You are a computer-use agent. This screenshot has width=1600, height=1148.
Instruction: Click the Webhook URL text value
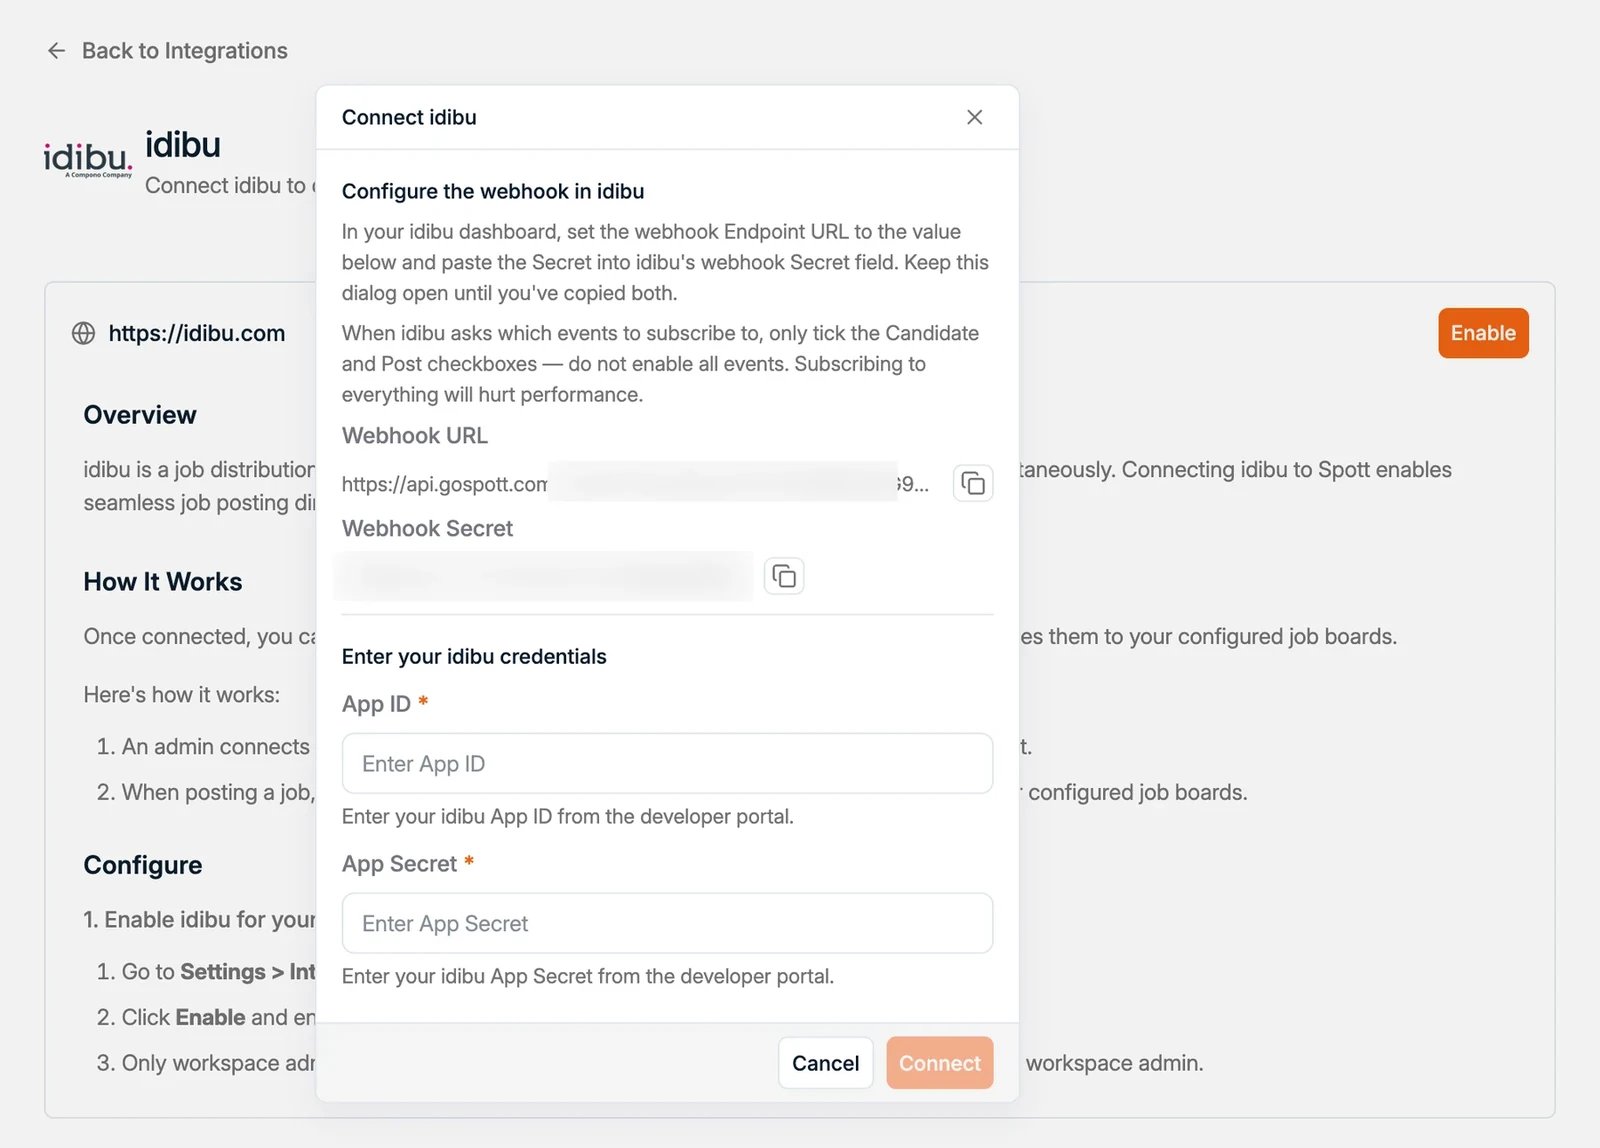pos(635,484)
